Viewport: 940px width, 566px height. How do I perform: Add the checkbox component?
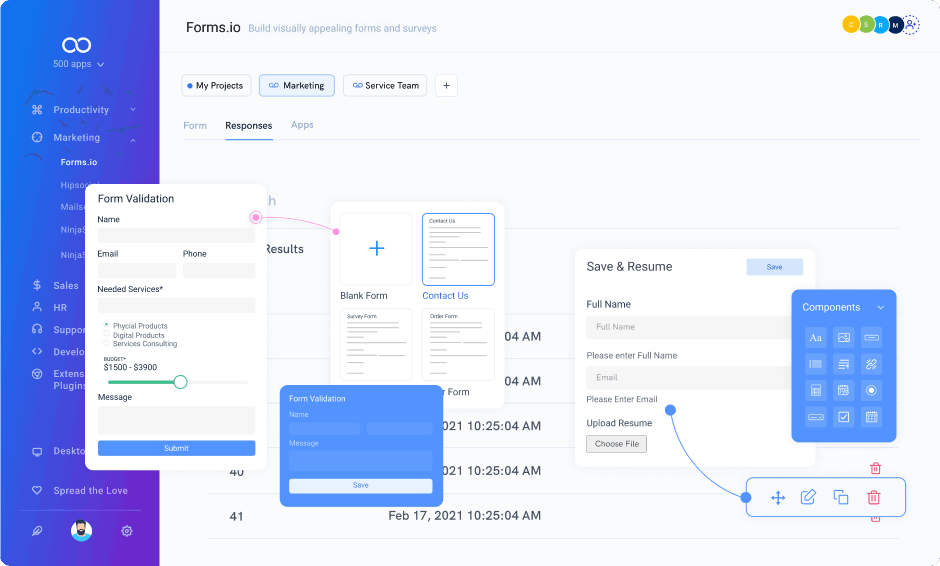click(843, 417)
